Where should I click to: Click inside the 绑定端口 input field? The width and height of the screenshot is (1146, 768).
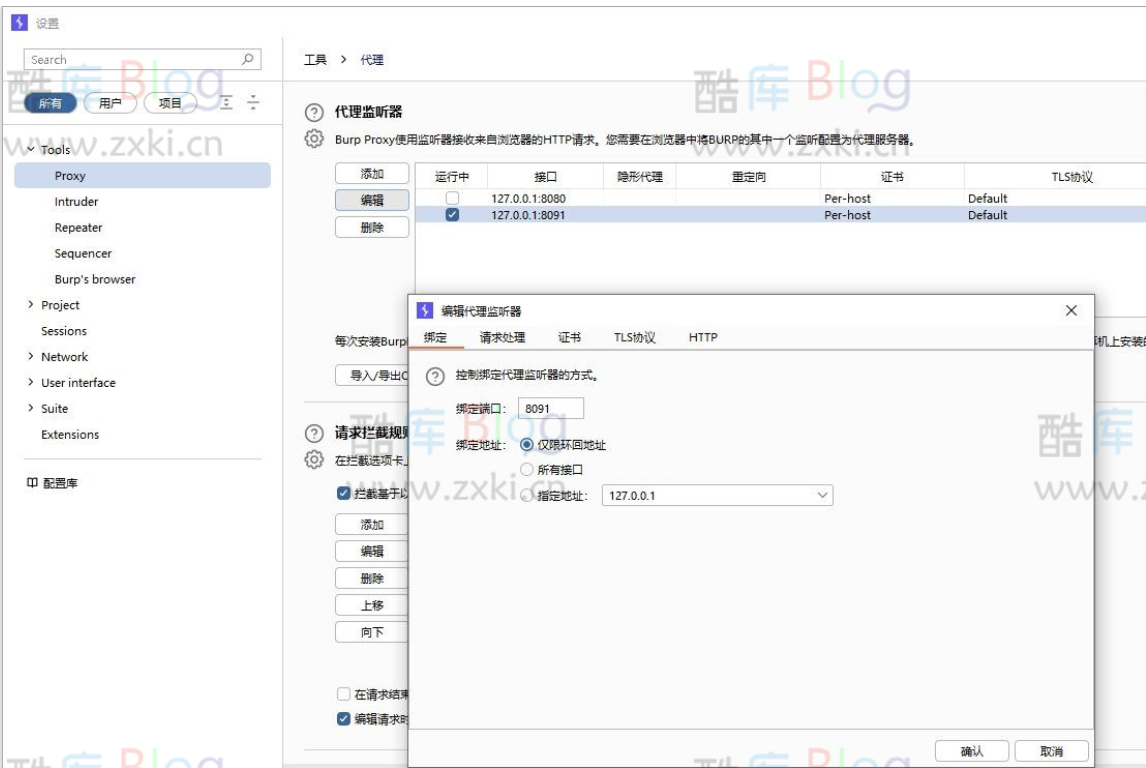(x=551, y=407)
